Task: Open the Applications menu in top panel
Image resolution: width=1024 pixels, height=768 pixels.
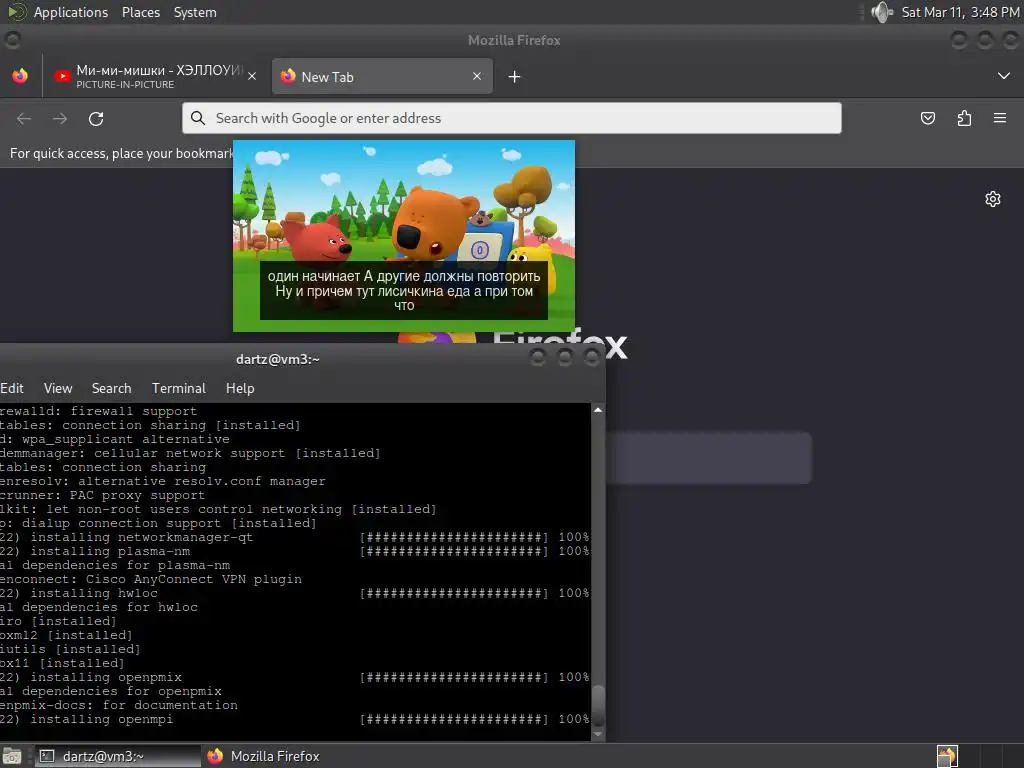Action: [71, 12]
